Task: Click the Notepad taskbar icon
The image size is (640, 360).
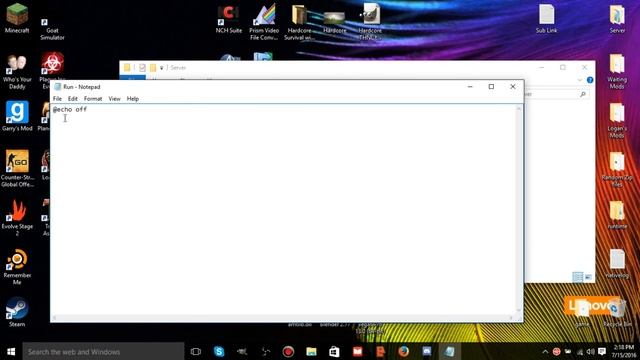Action: (449, 351)
